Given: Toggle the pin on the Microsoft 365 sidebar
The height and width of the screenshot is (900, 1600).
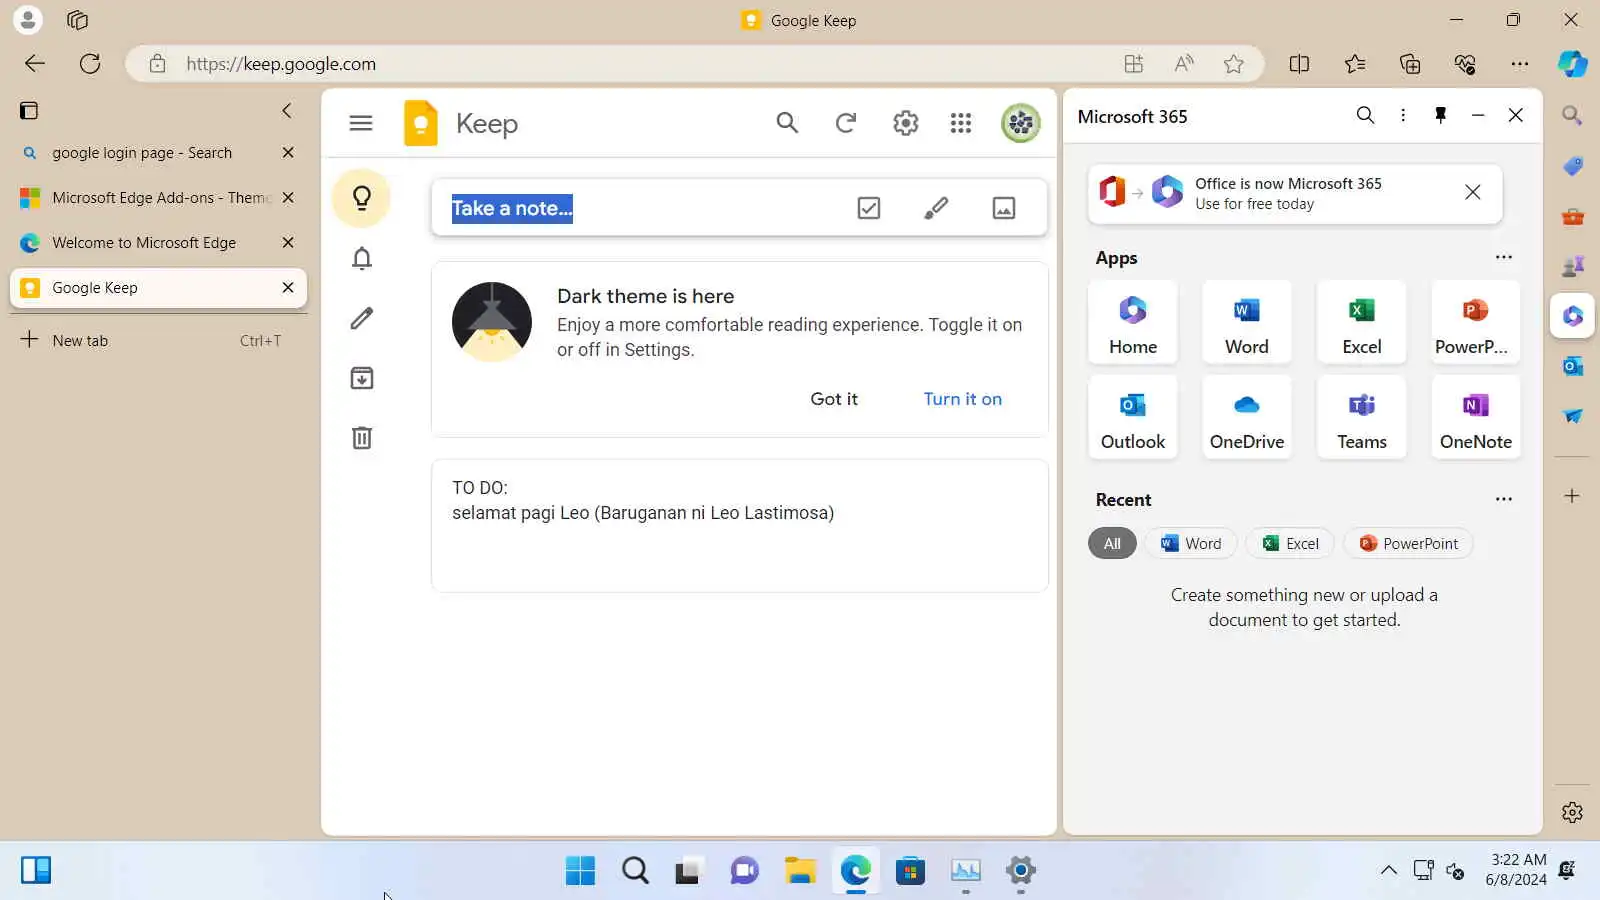Looking at the screenshot, I should 1441,115.
